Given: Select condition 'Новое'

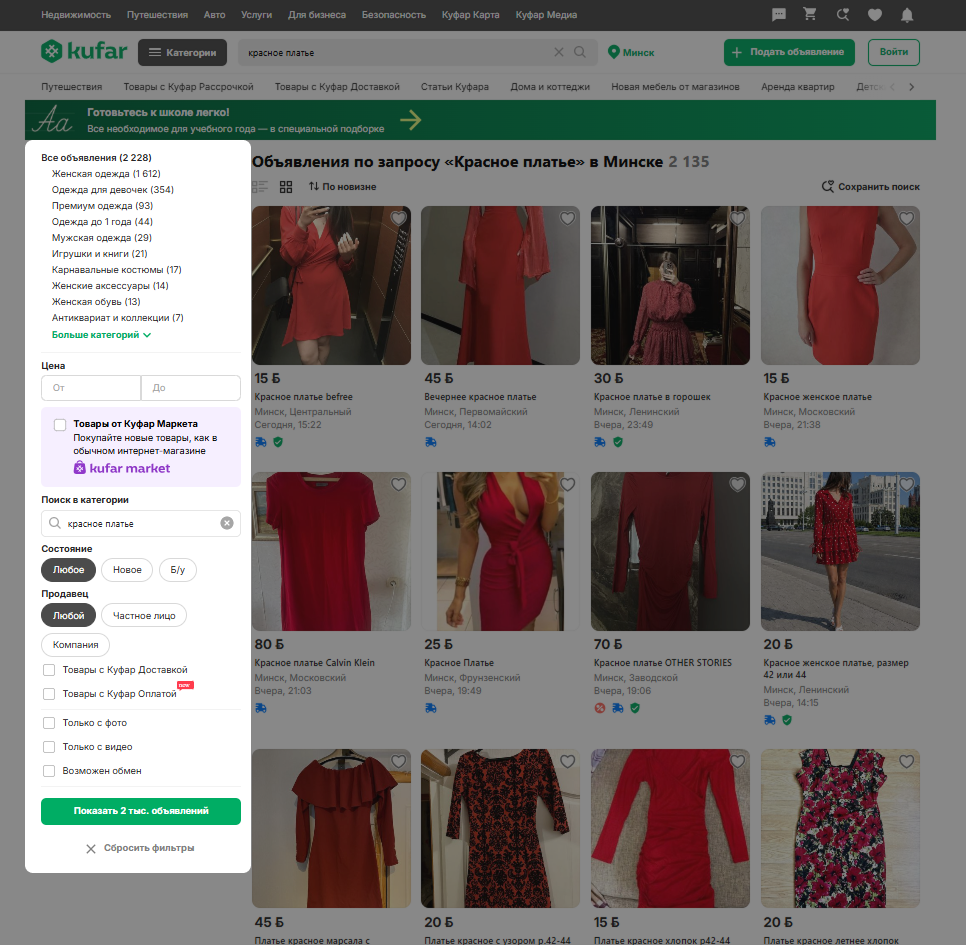Looking at the screenshot, I should click(x=127, y=570).
